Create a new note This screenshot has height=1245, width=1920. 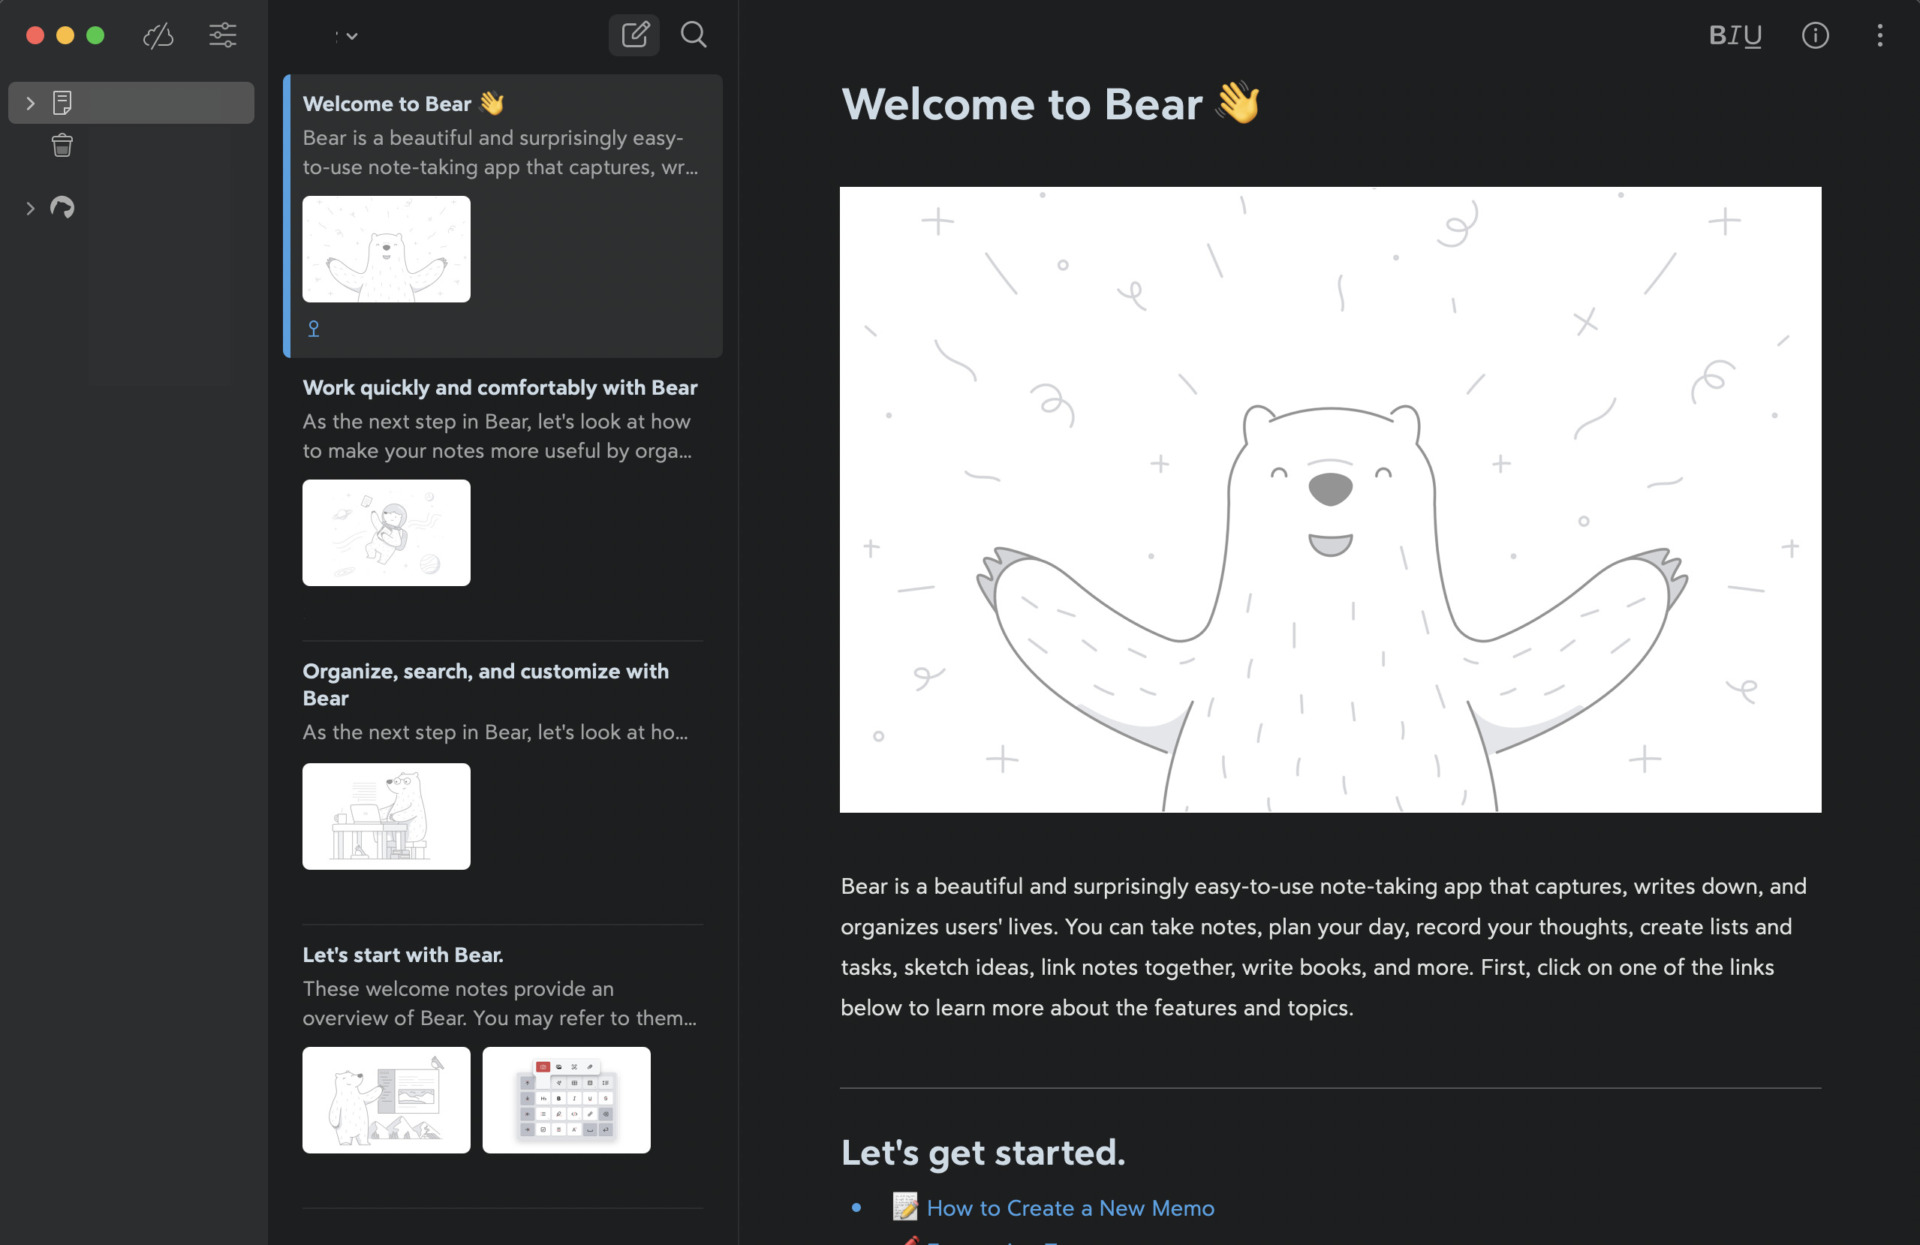633,35
